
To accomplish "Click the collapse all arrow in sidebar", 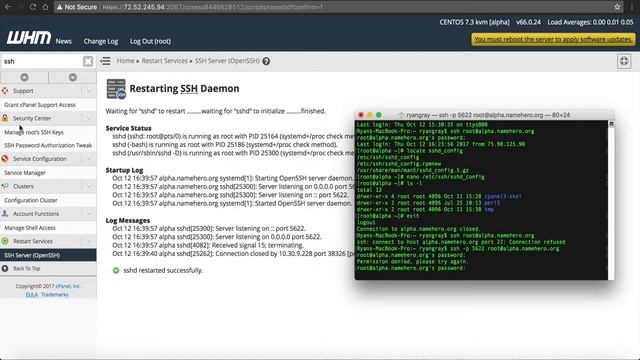I will click(24, 77).
